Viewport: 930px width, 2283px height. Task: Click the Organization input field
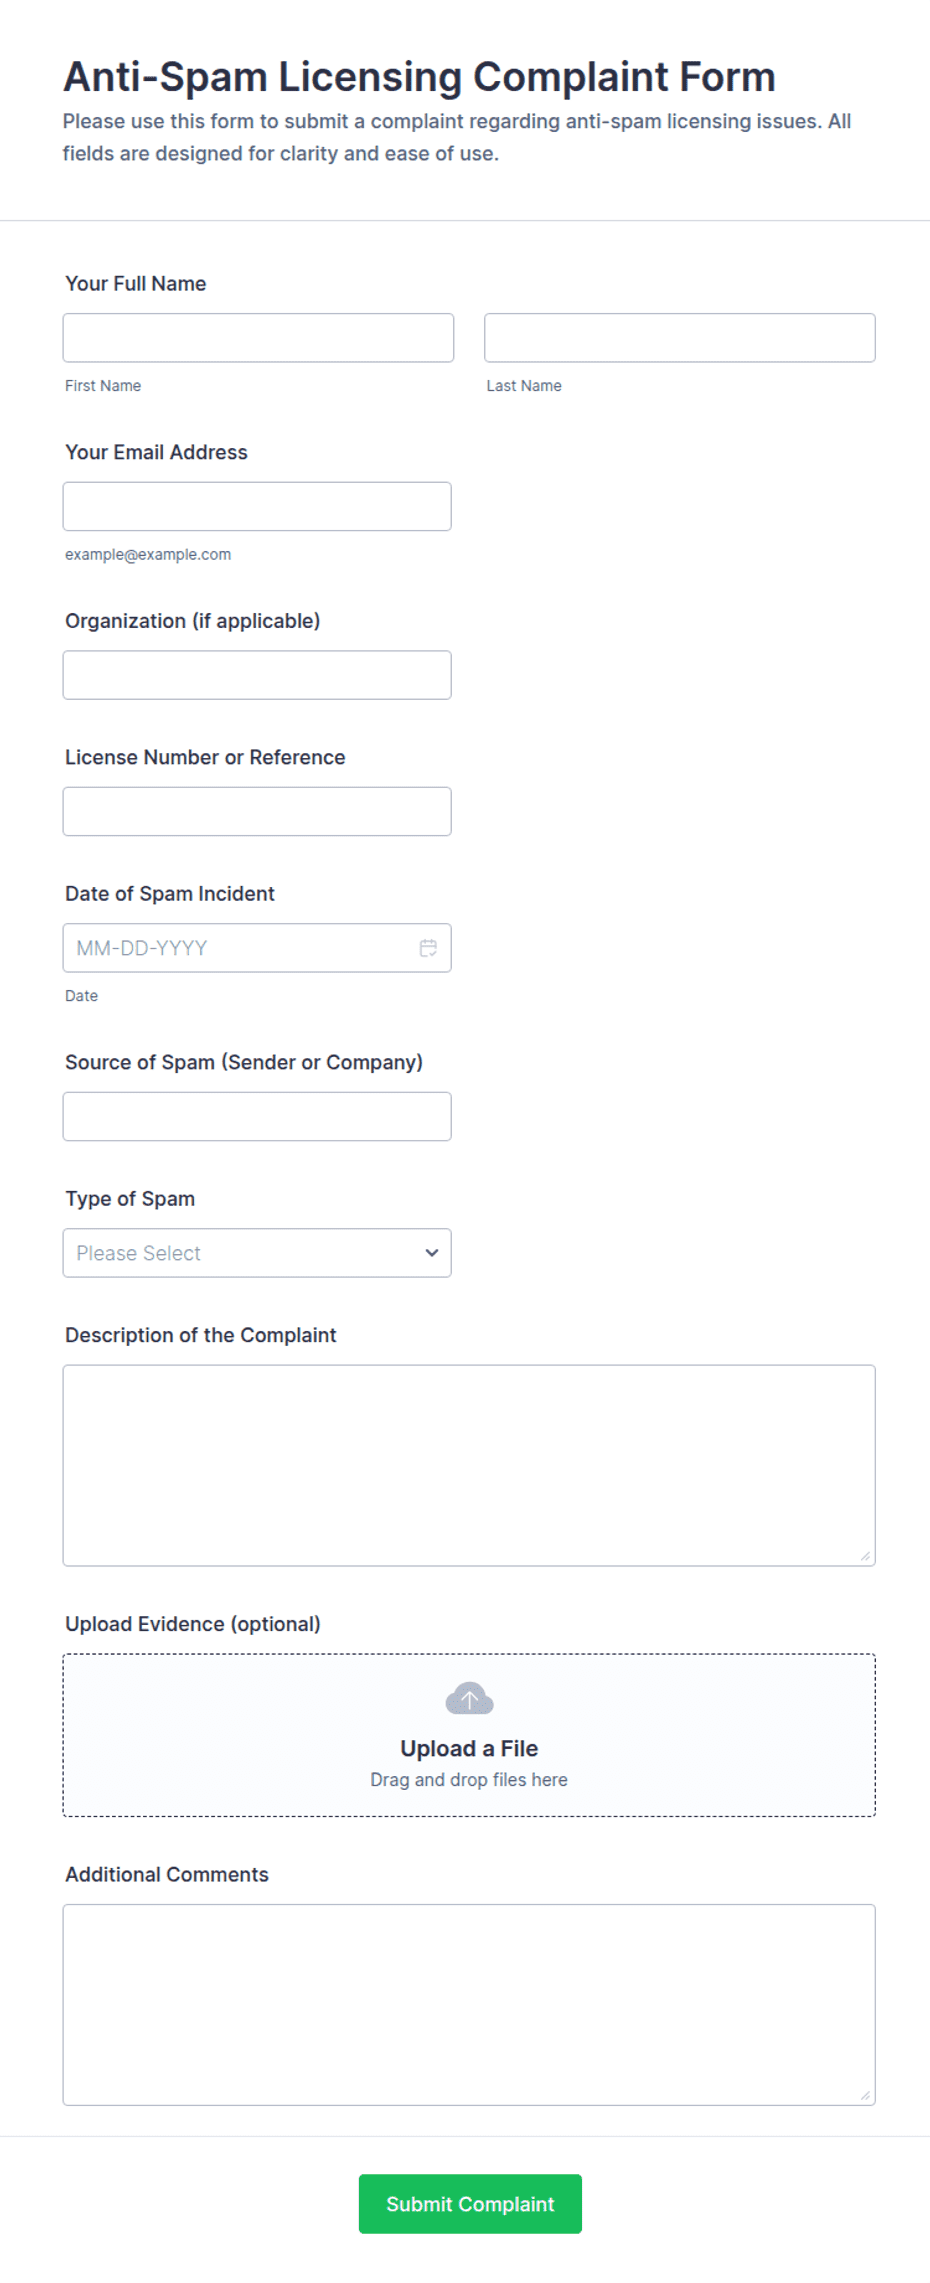pos(257,675)
